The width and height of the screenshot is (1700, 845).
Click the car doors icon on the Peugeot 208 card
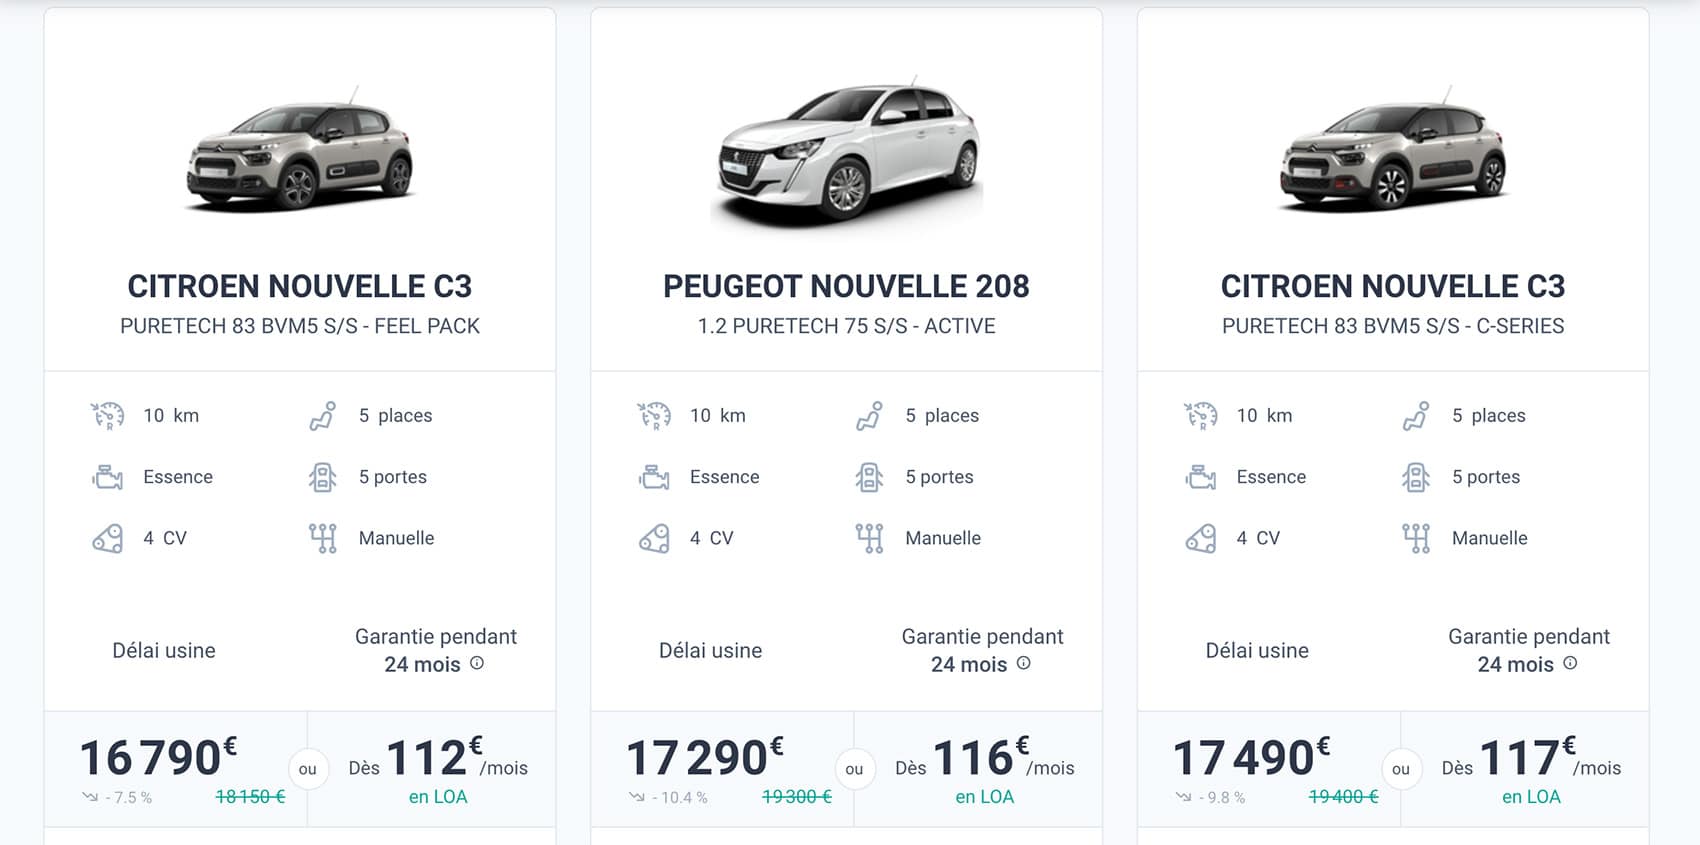pyautogui.click(x=869, y=477)
